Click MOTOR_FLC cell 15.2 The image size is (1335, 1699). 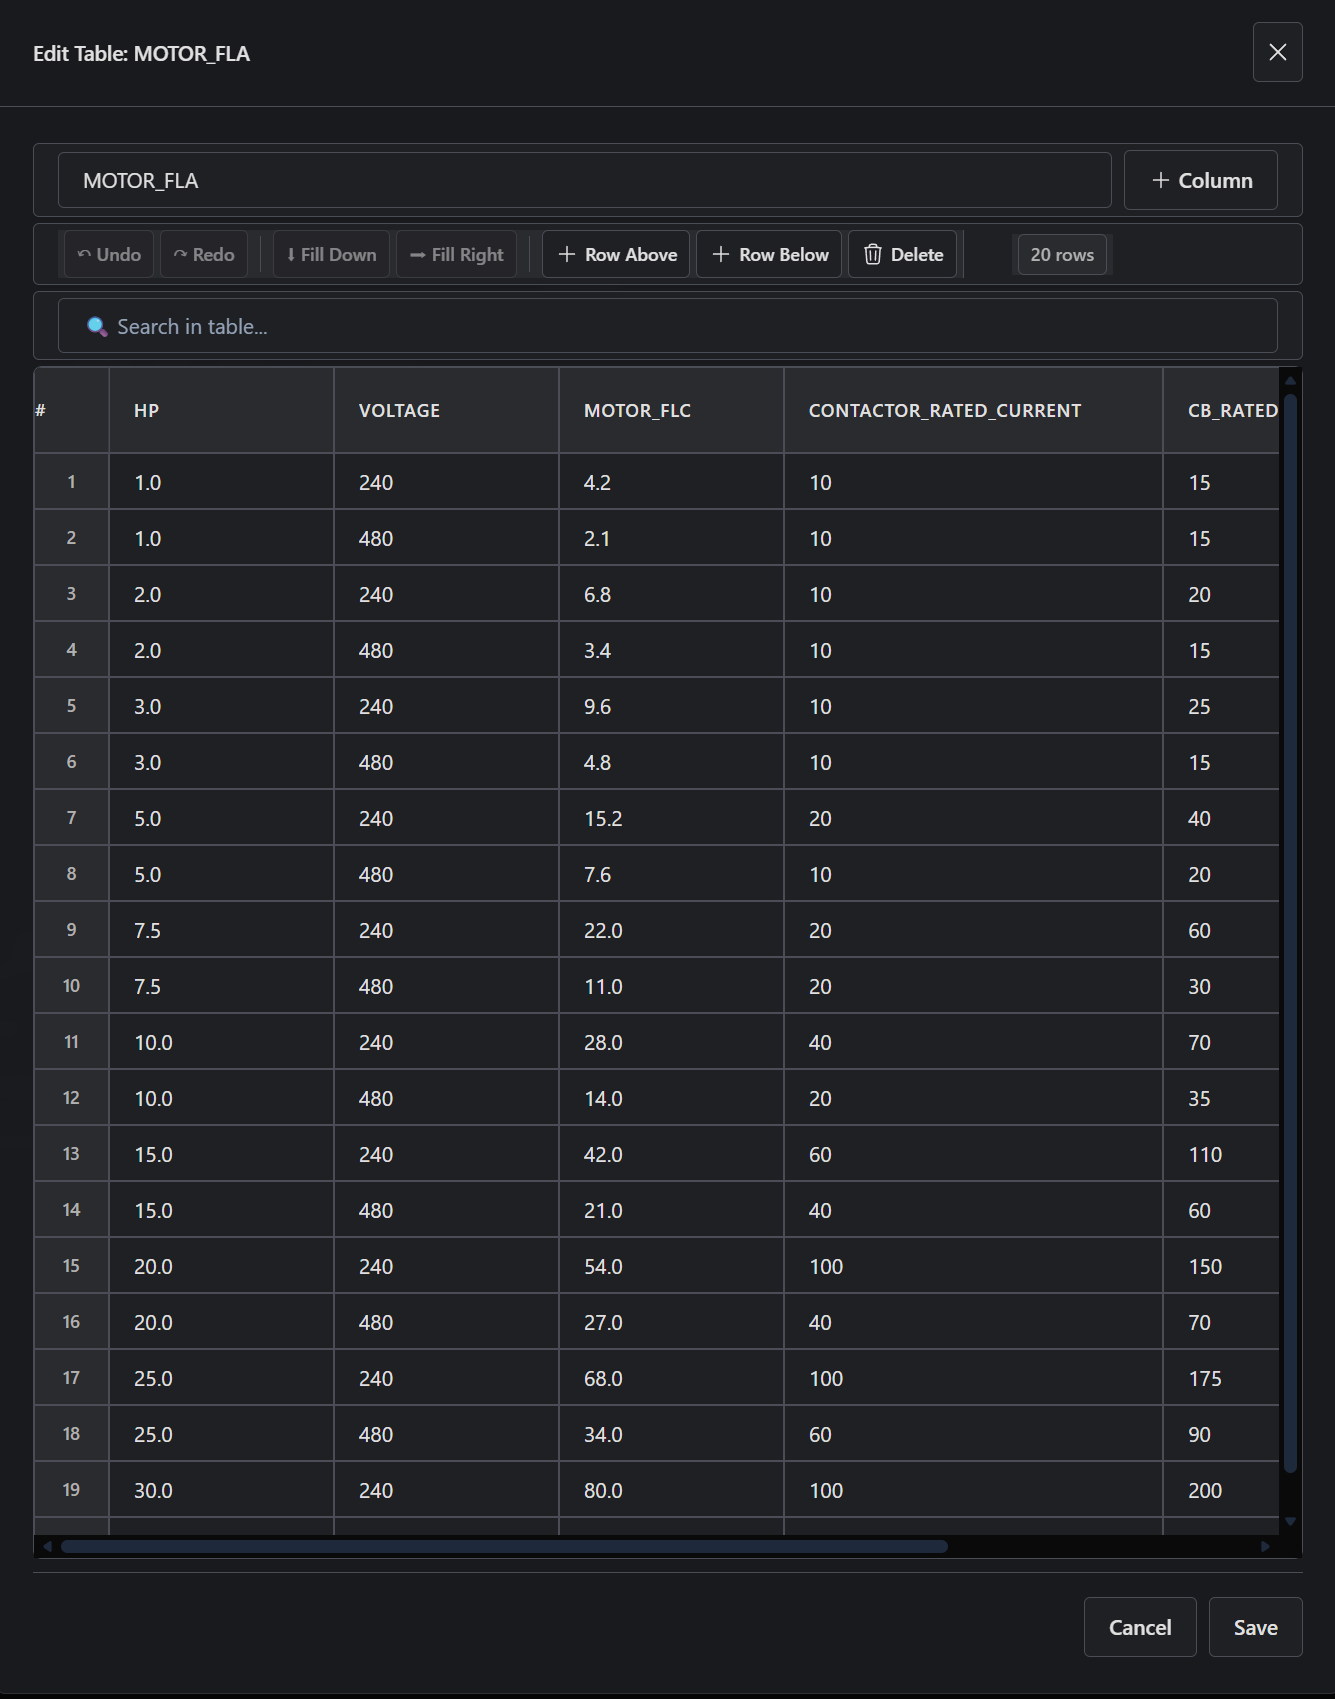(x=671, y=818)
